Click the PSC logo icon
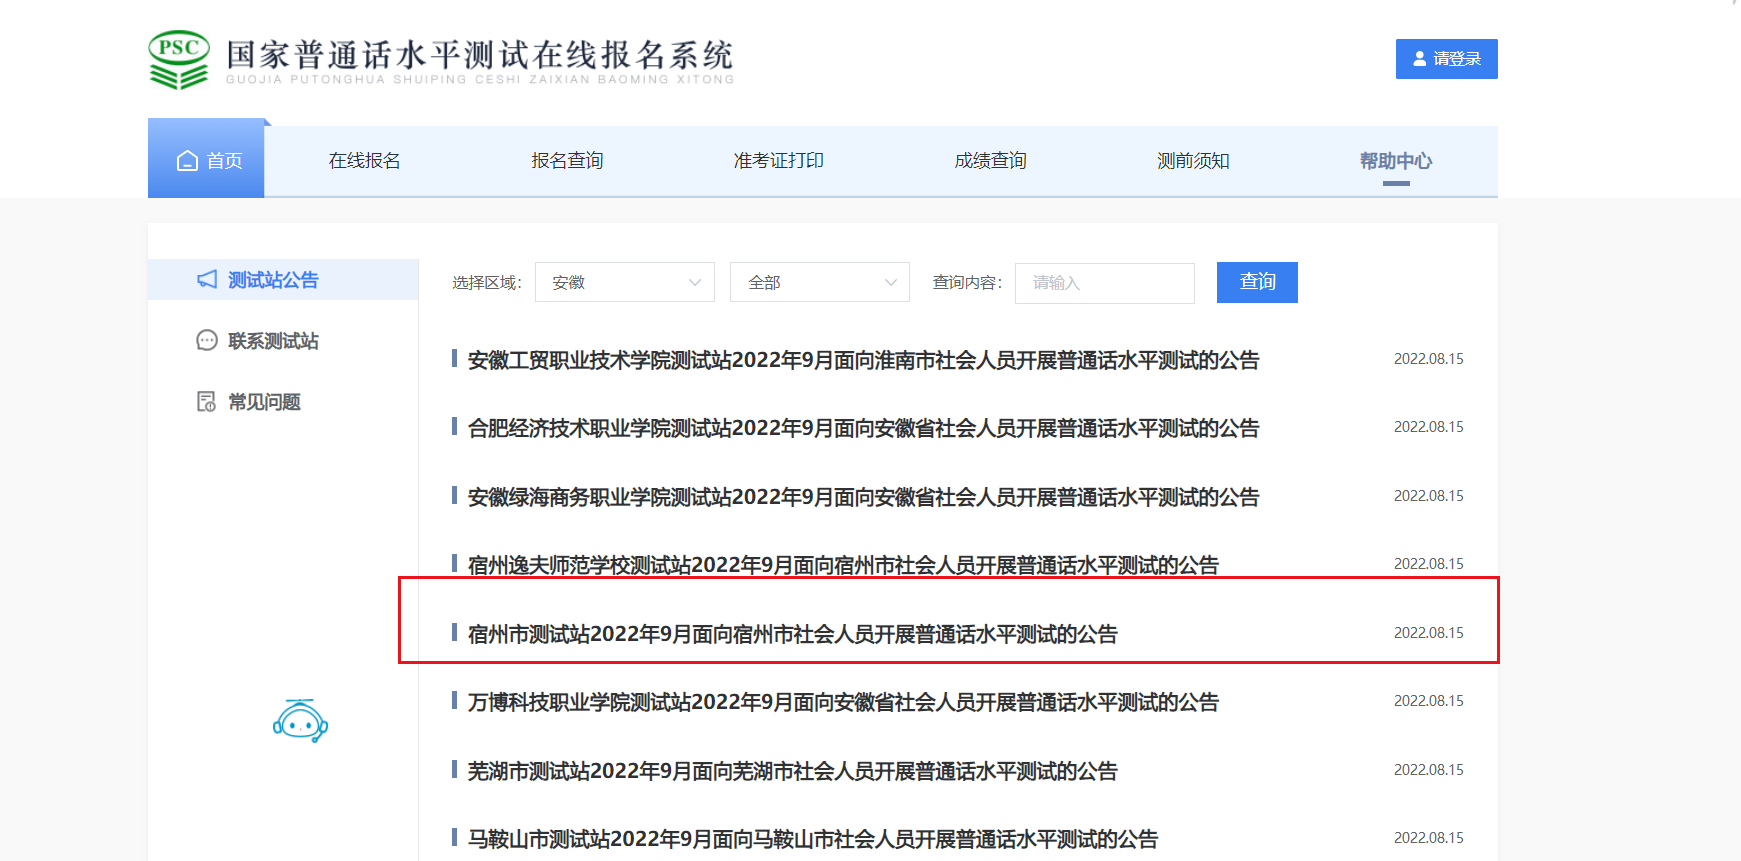1741x861 pixels. (179, 59)
